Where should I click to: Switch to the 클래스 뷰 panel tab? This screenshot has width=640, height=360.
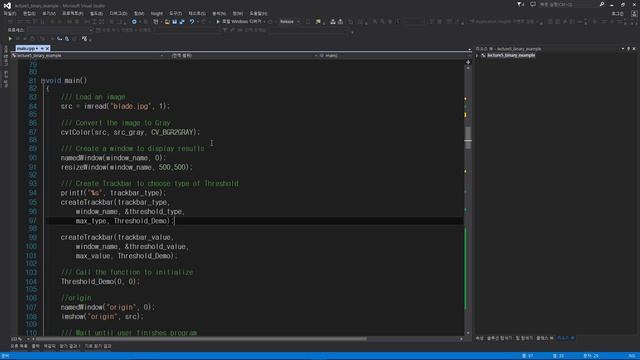[x=544, y=338]
